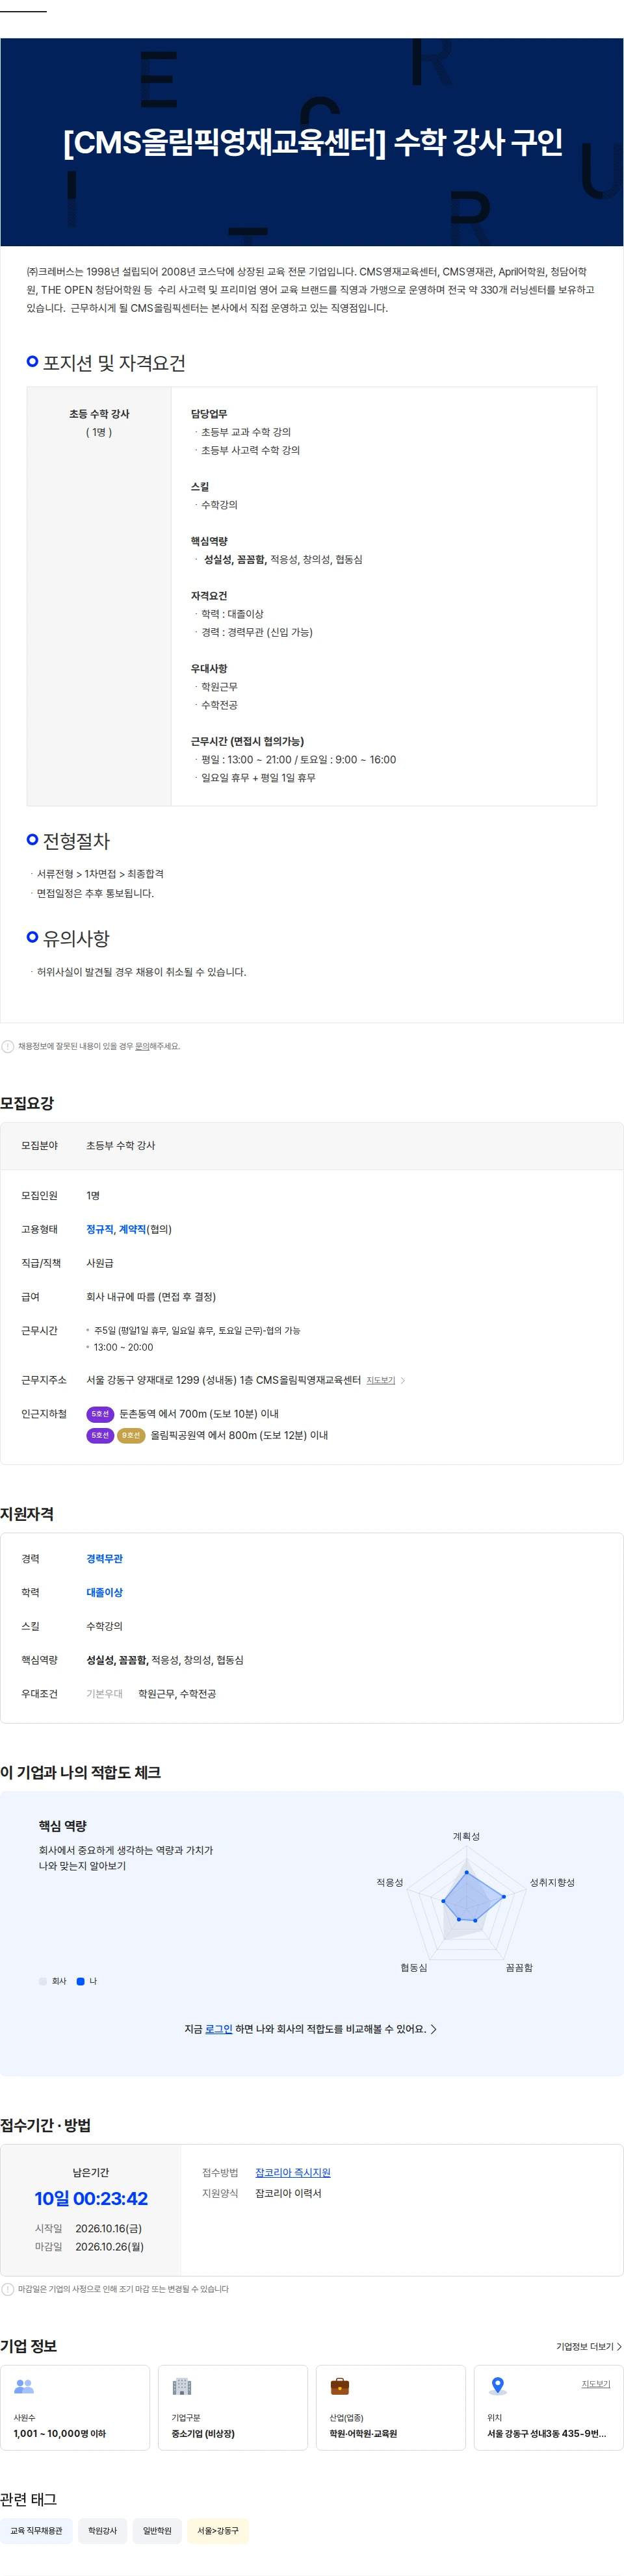
Task: Toggle the 나 legend in the radar chart
Action: [x=87, y=1981]
